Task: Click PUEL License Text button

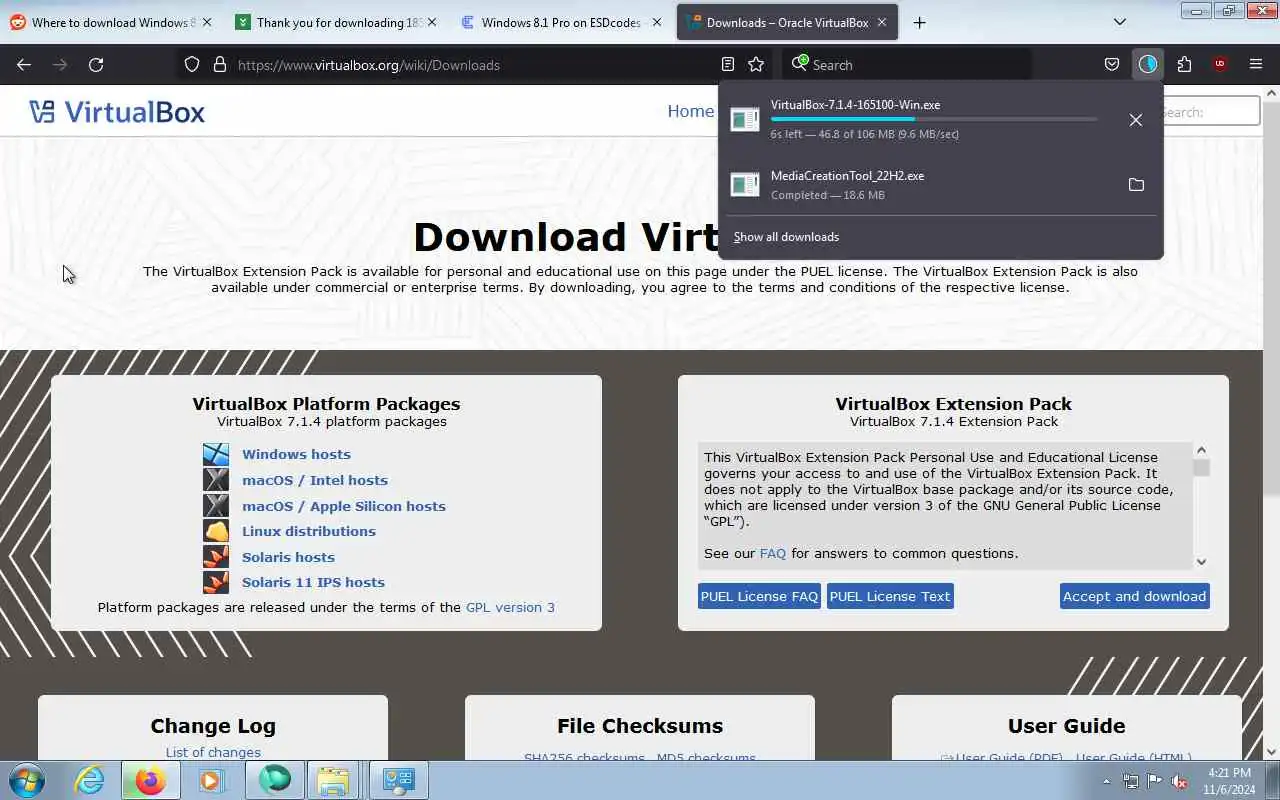Action: pos(890,596)
